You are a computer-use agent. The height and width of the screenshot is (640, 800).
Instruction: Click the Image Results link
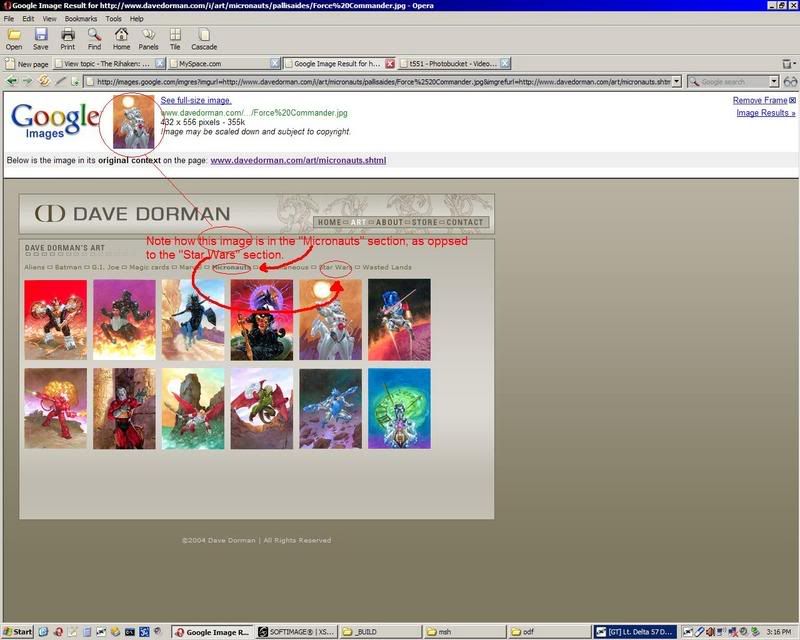[765, 113]
